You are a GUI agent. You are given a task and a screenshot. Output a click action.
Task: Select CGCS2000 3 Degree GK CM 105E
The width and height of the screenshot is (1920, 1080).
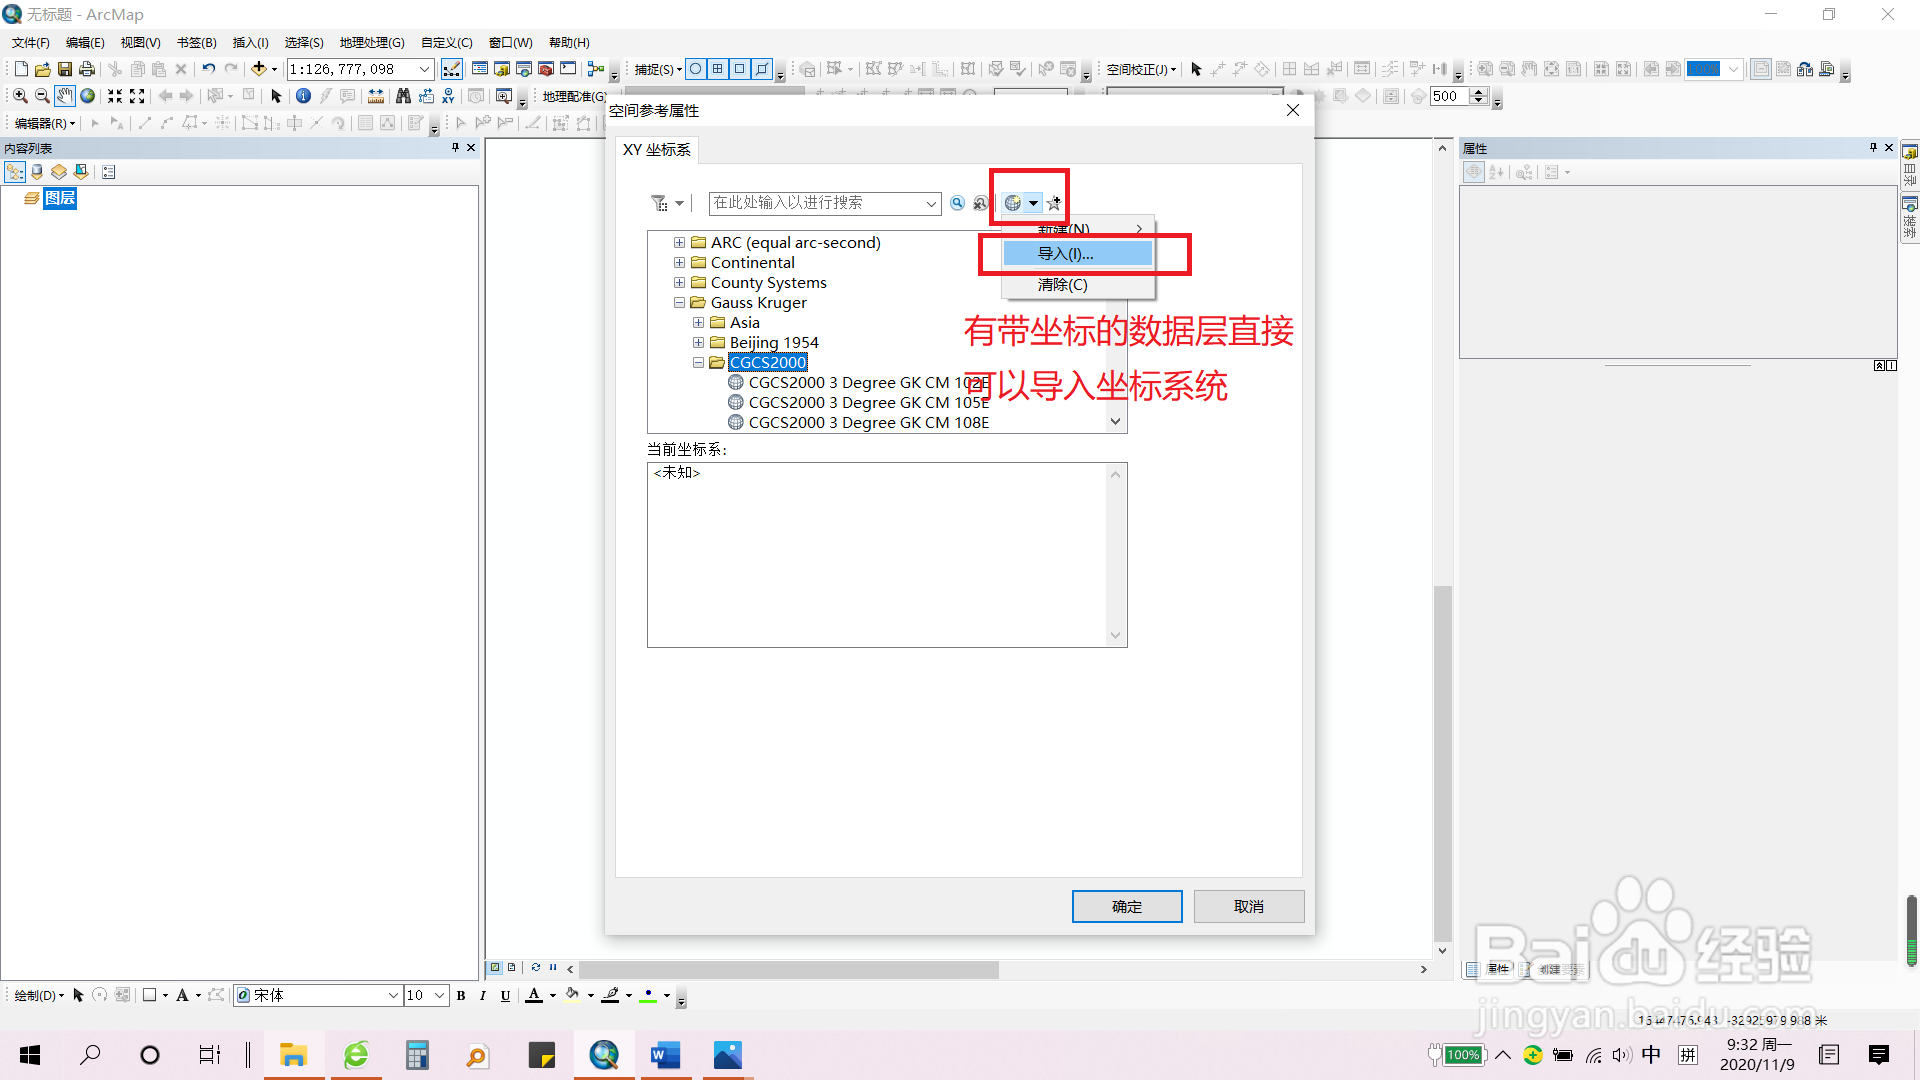pyautogui.click(x=866, y=402)
